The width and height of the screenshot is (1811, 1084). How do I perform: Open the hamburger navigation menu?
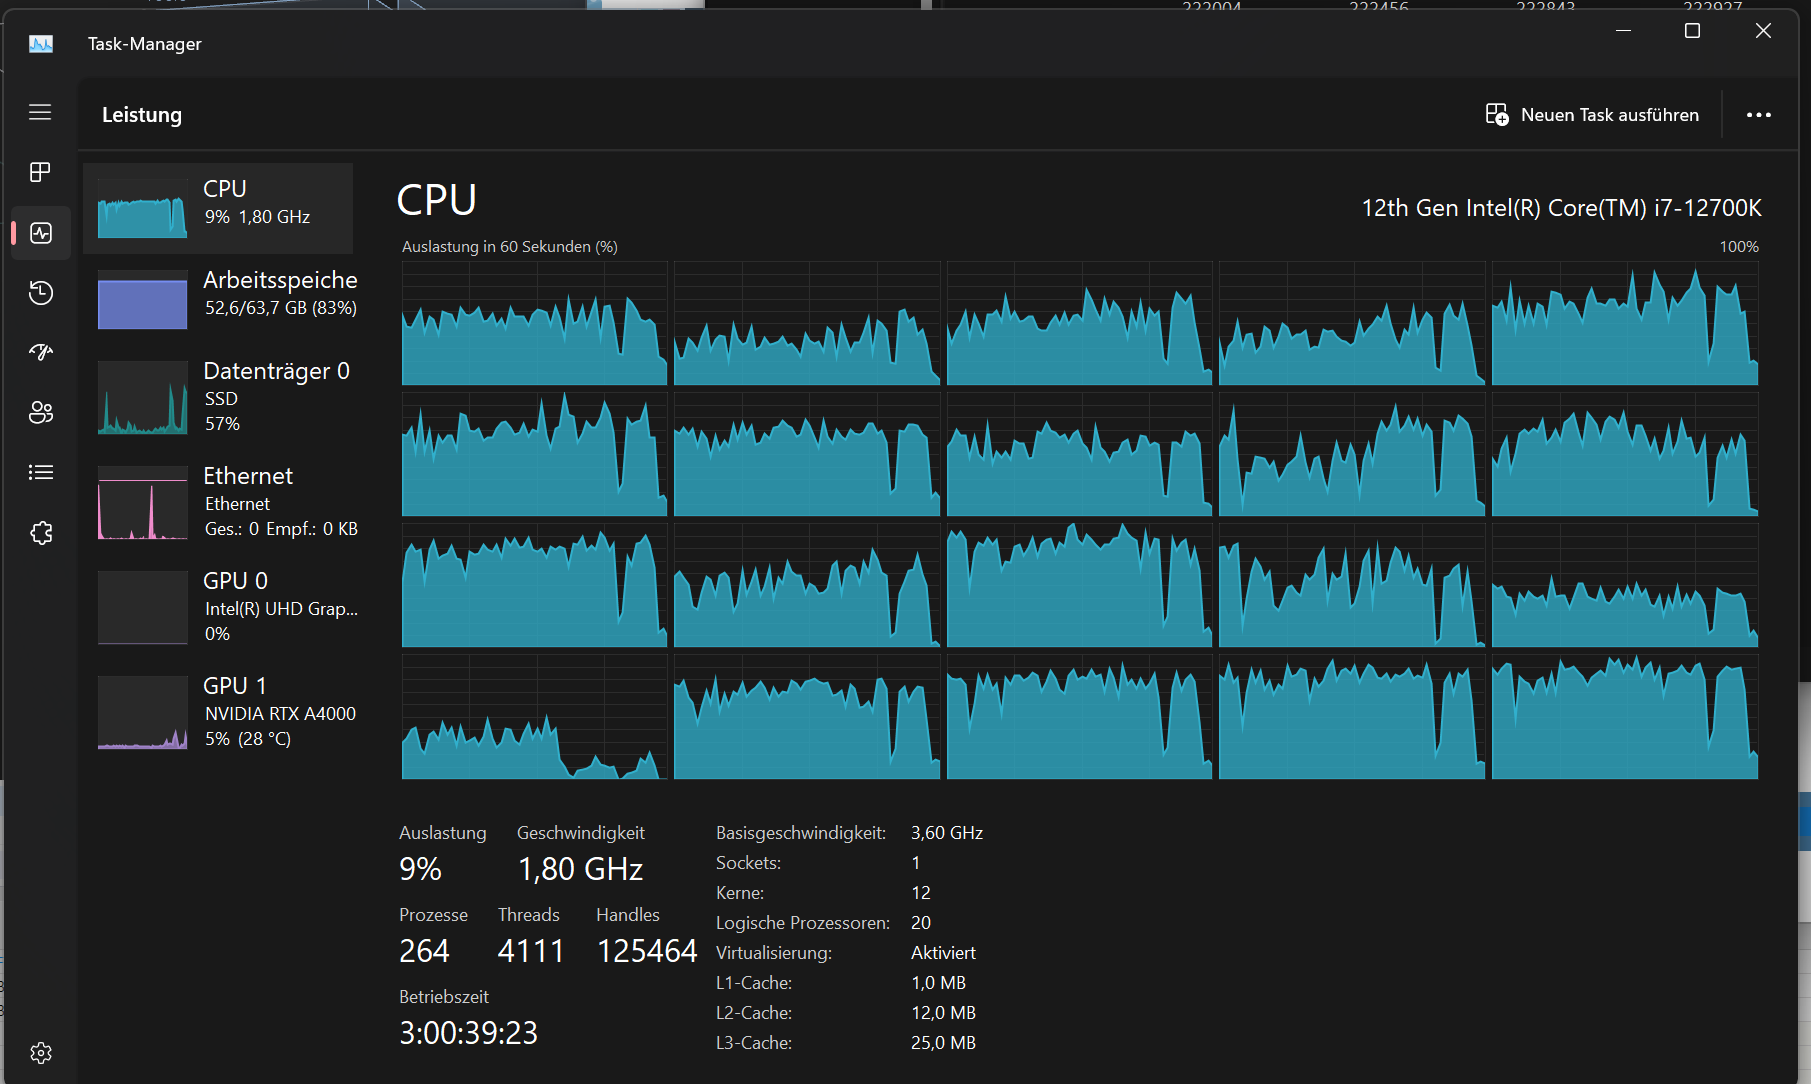pyautogui.click(x=40, y=112)
